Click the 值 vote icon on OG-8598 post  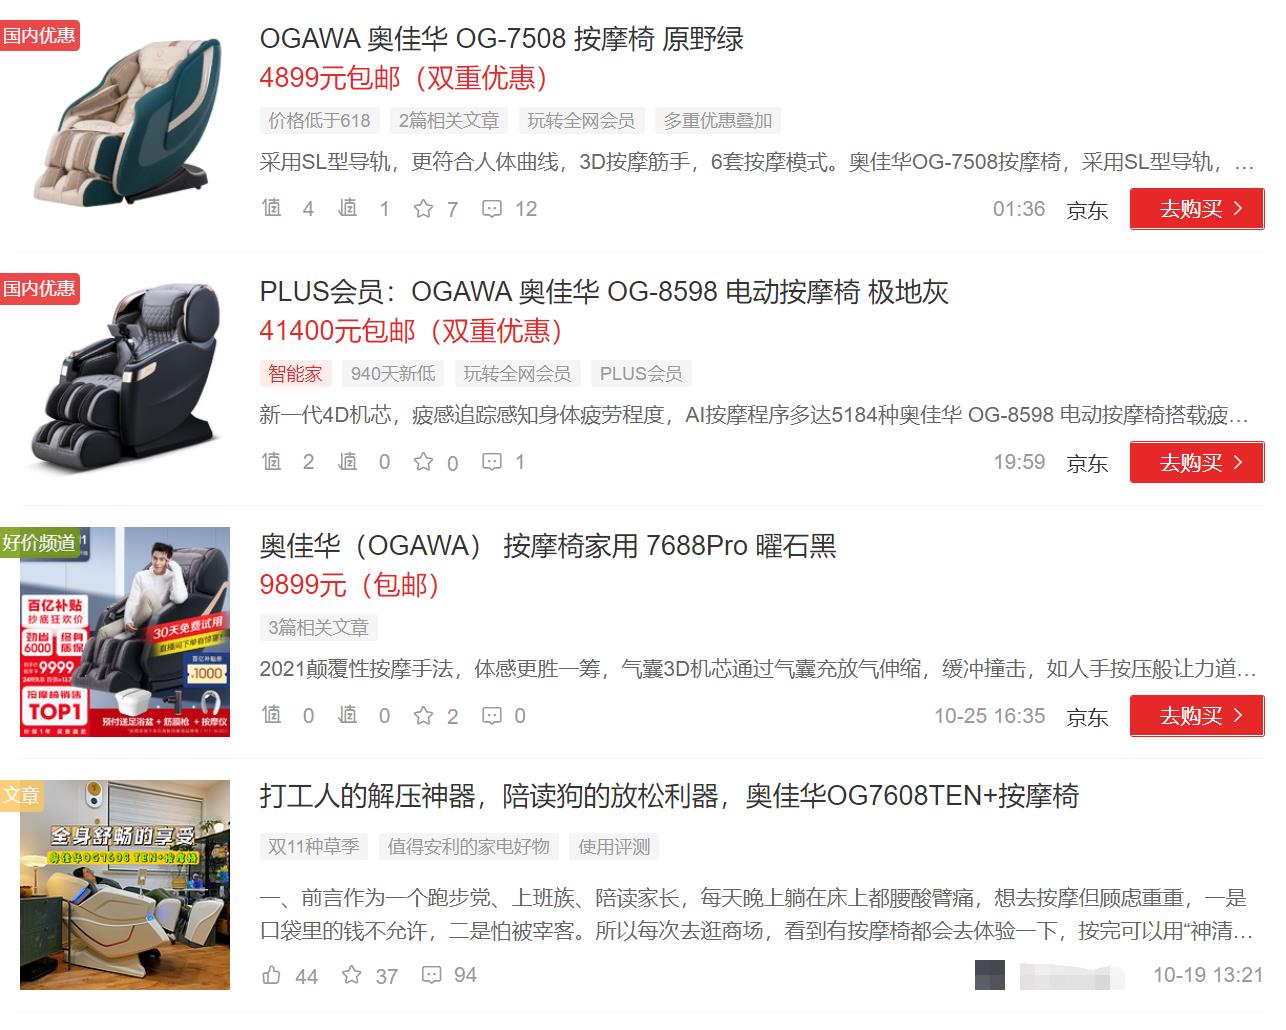271,462
